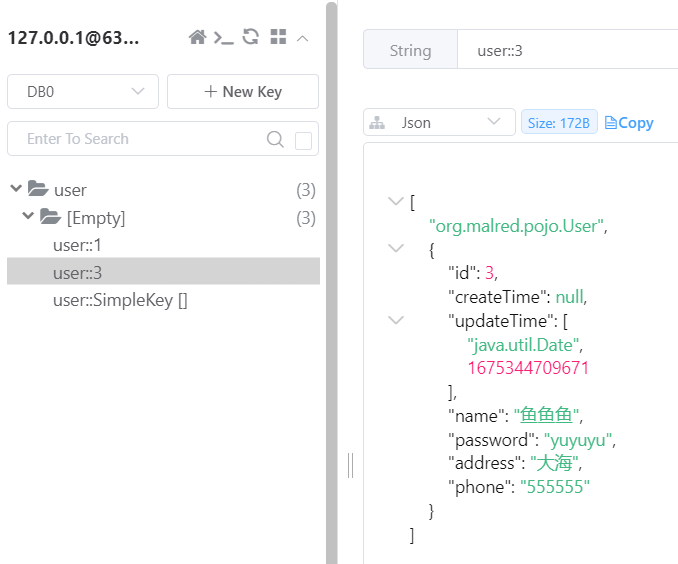Screen dimensions: 678x564
Task: Collapse the 127.0.0.1 connection with the up arrow
Action: pos(303,38)
